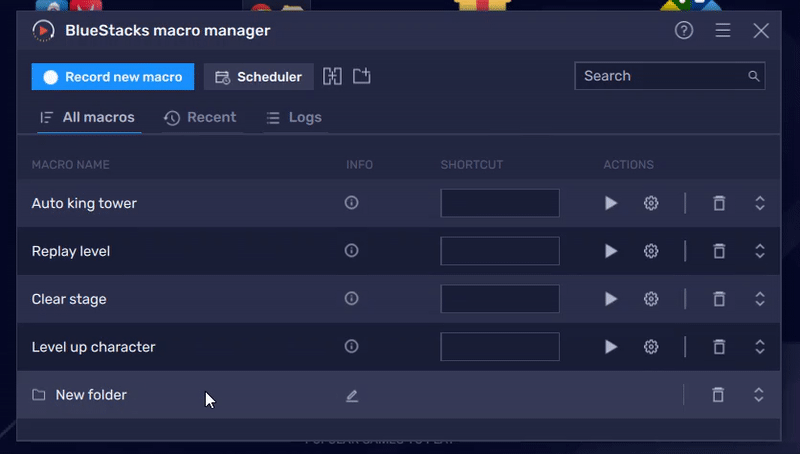
Task: Show info for Replay level
Action: coord(351,250)
